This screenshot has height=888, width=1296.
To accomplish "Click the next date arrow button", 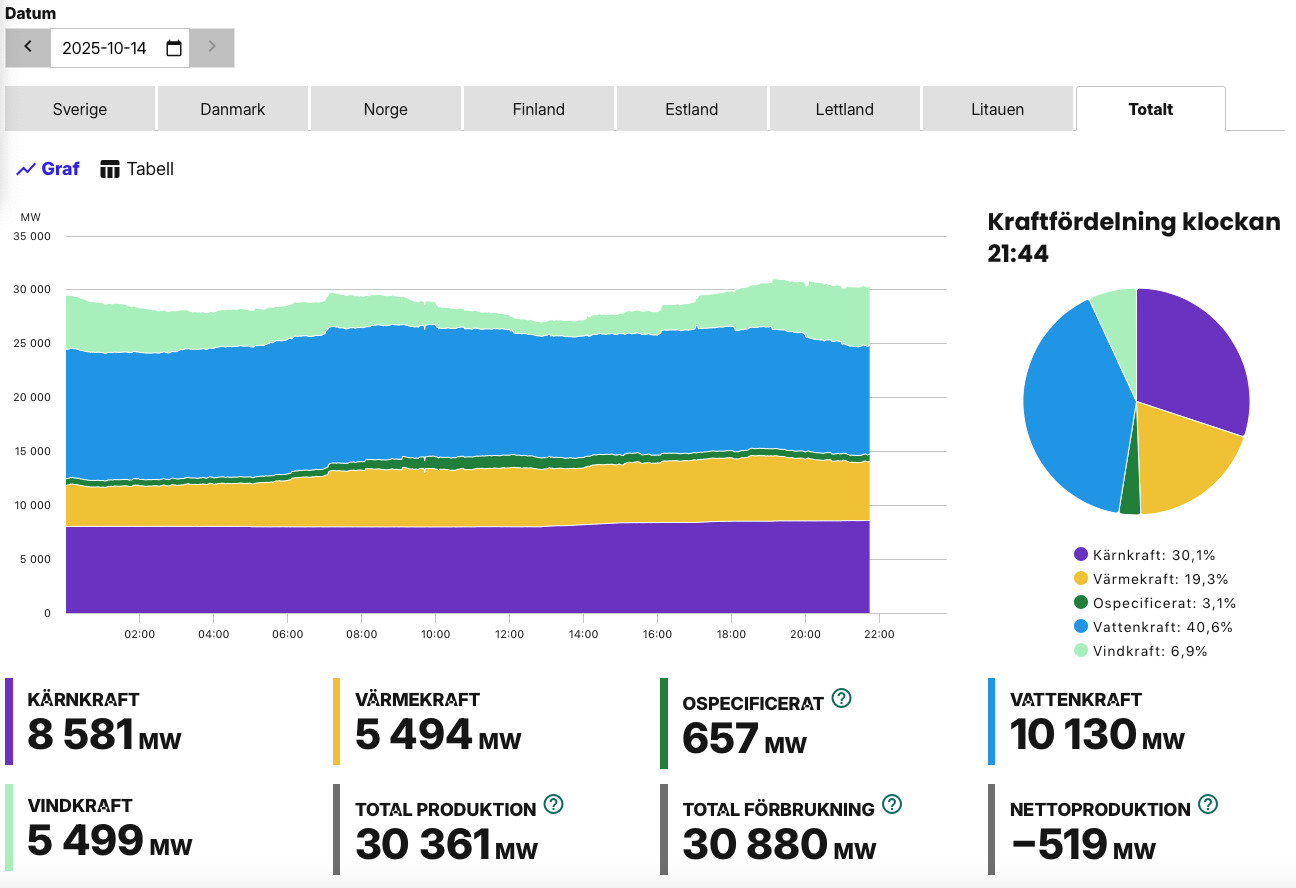I will pyautogui.click(x=211, y=47).
